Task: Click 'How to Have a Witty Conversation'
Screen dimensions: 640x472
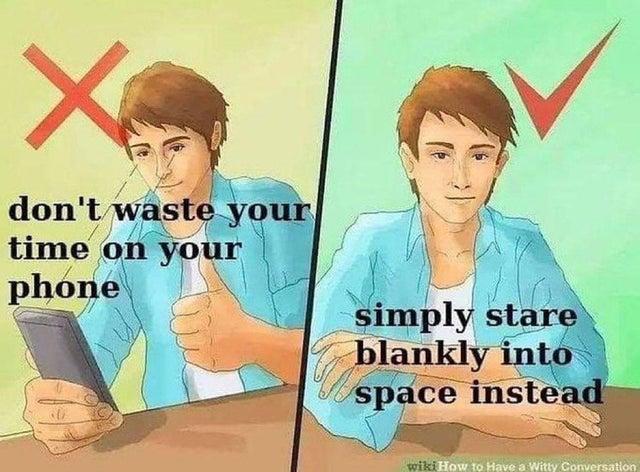Action: (x=538, y=466)
